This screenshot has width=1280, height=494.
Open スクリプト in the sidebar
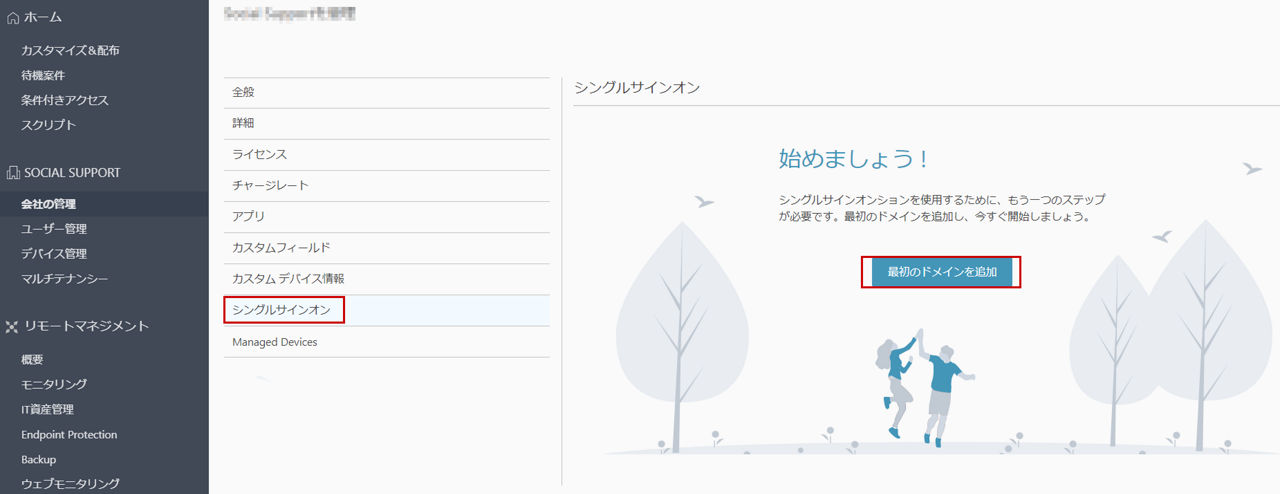[x=48, y=125]
